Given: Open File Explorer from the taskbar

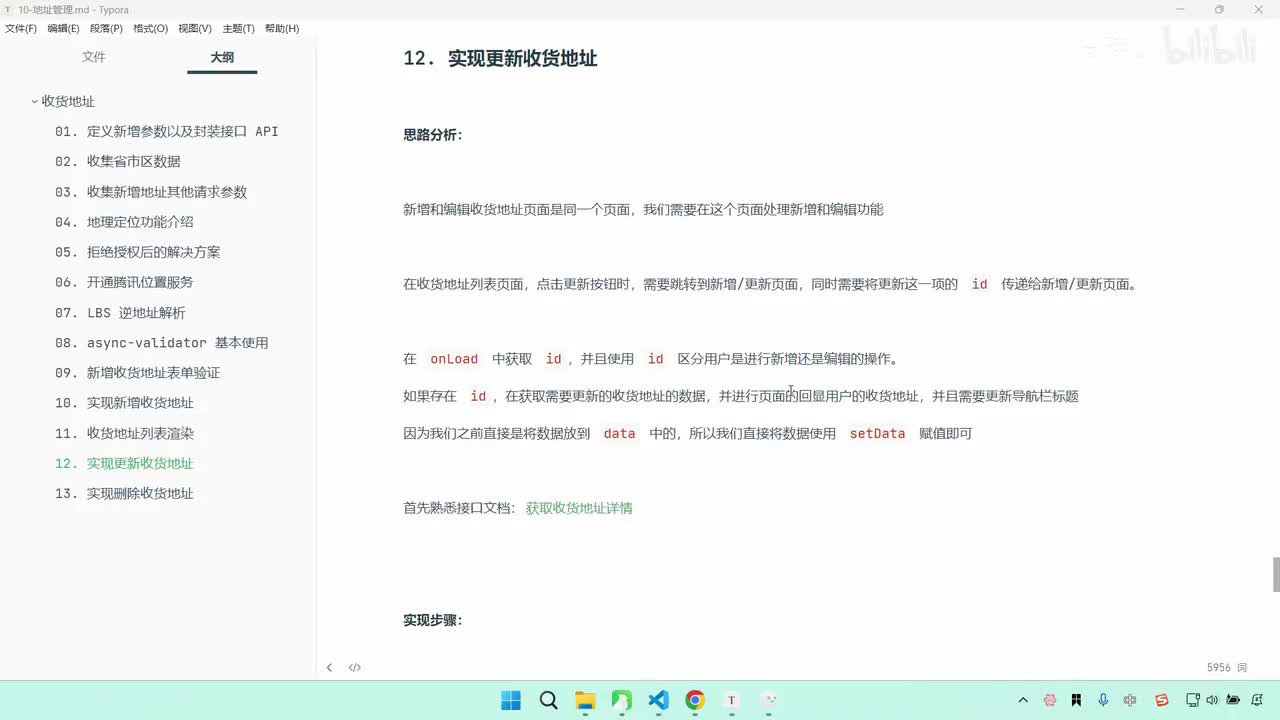Looking at the screenshot, I should point(585,700).
